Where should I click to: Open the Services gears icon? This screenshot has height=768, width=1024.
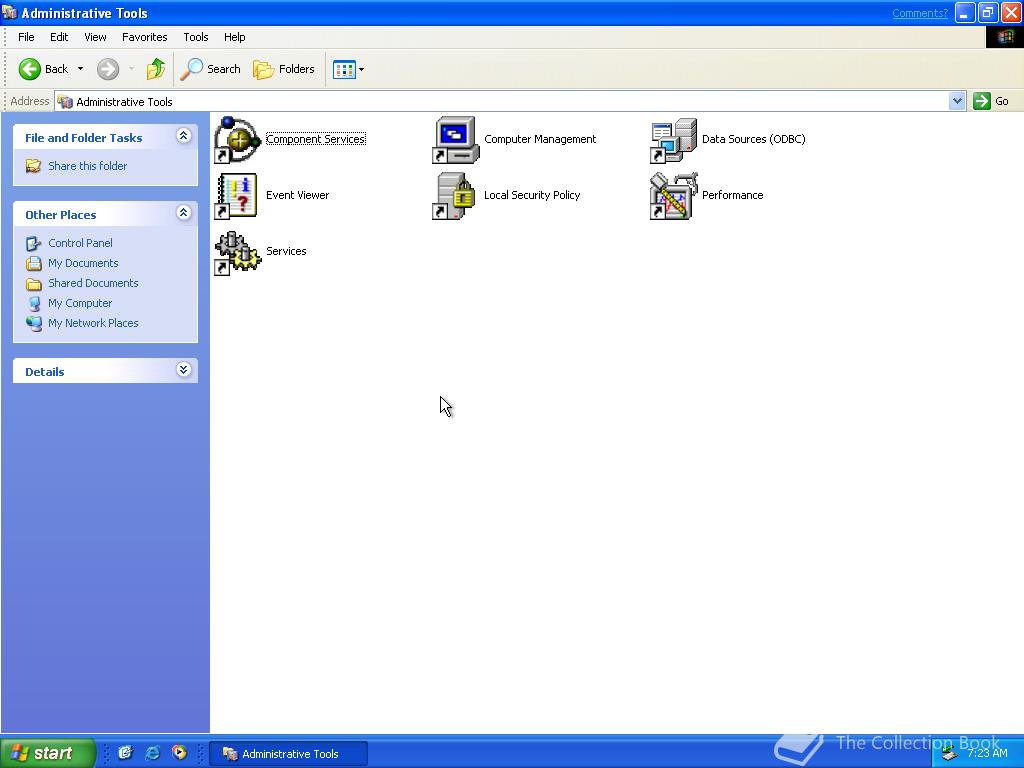point(238,252)
